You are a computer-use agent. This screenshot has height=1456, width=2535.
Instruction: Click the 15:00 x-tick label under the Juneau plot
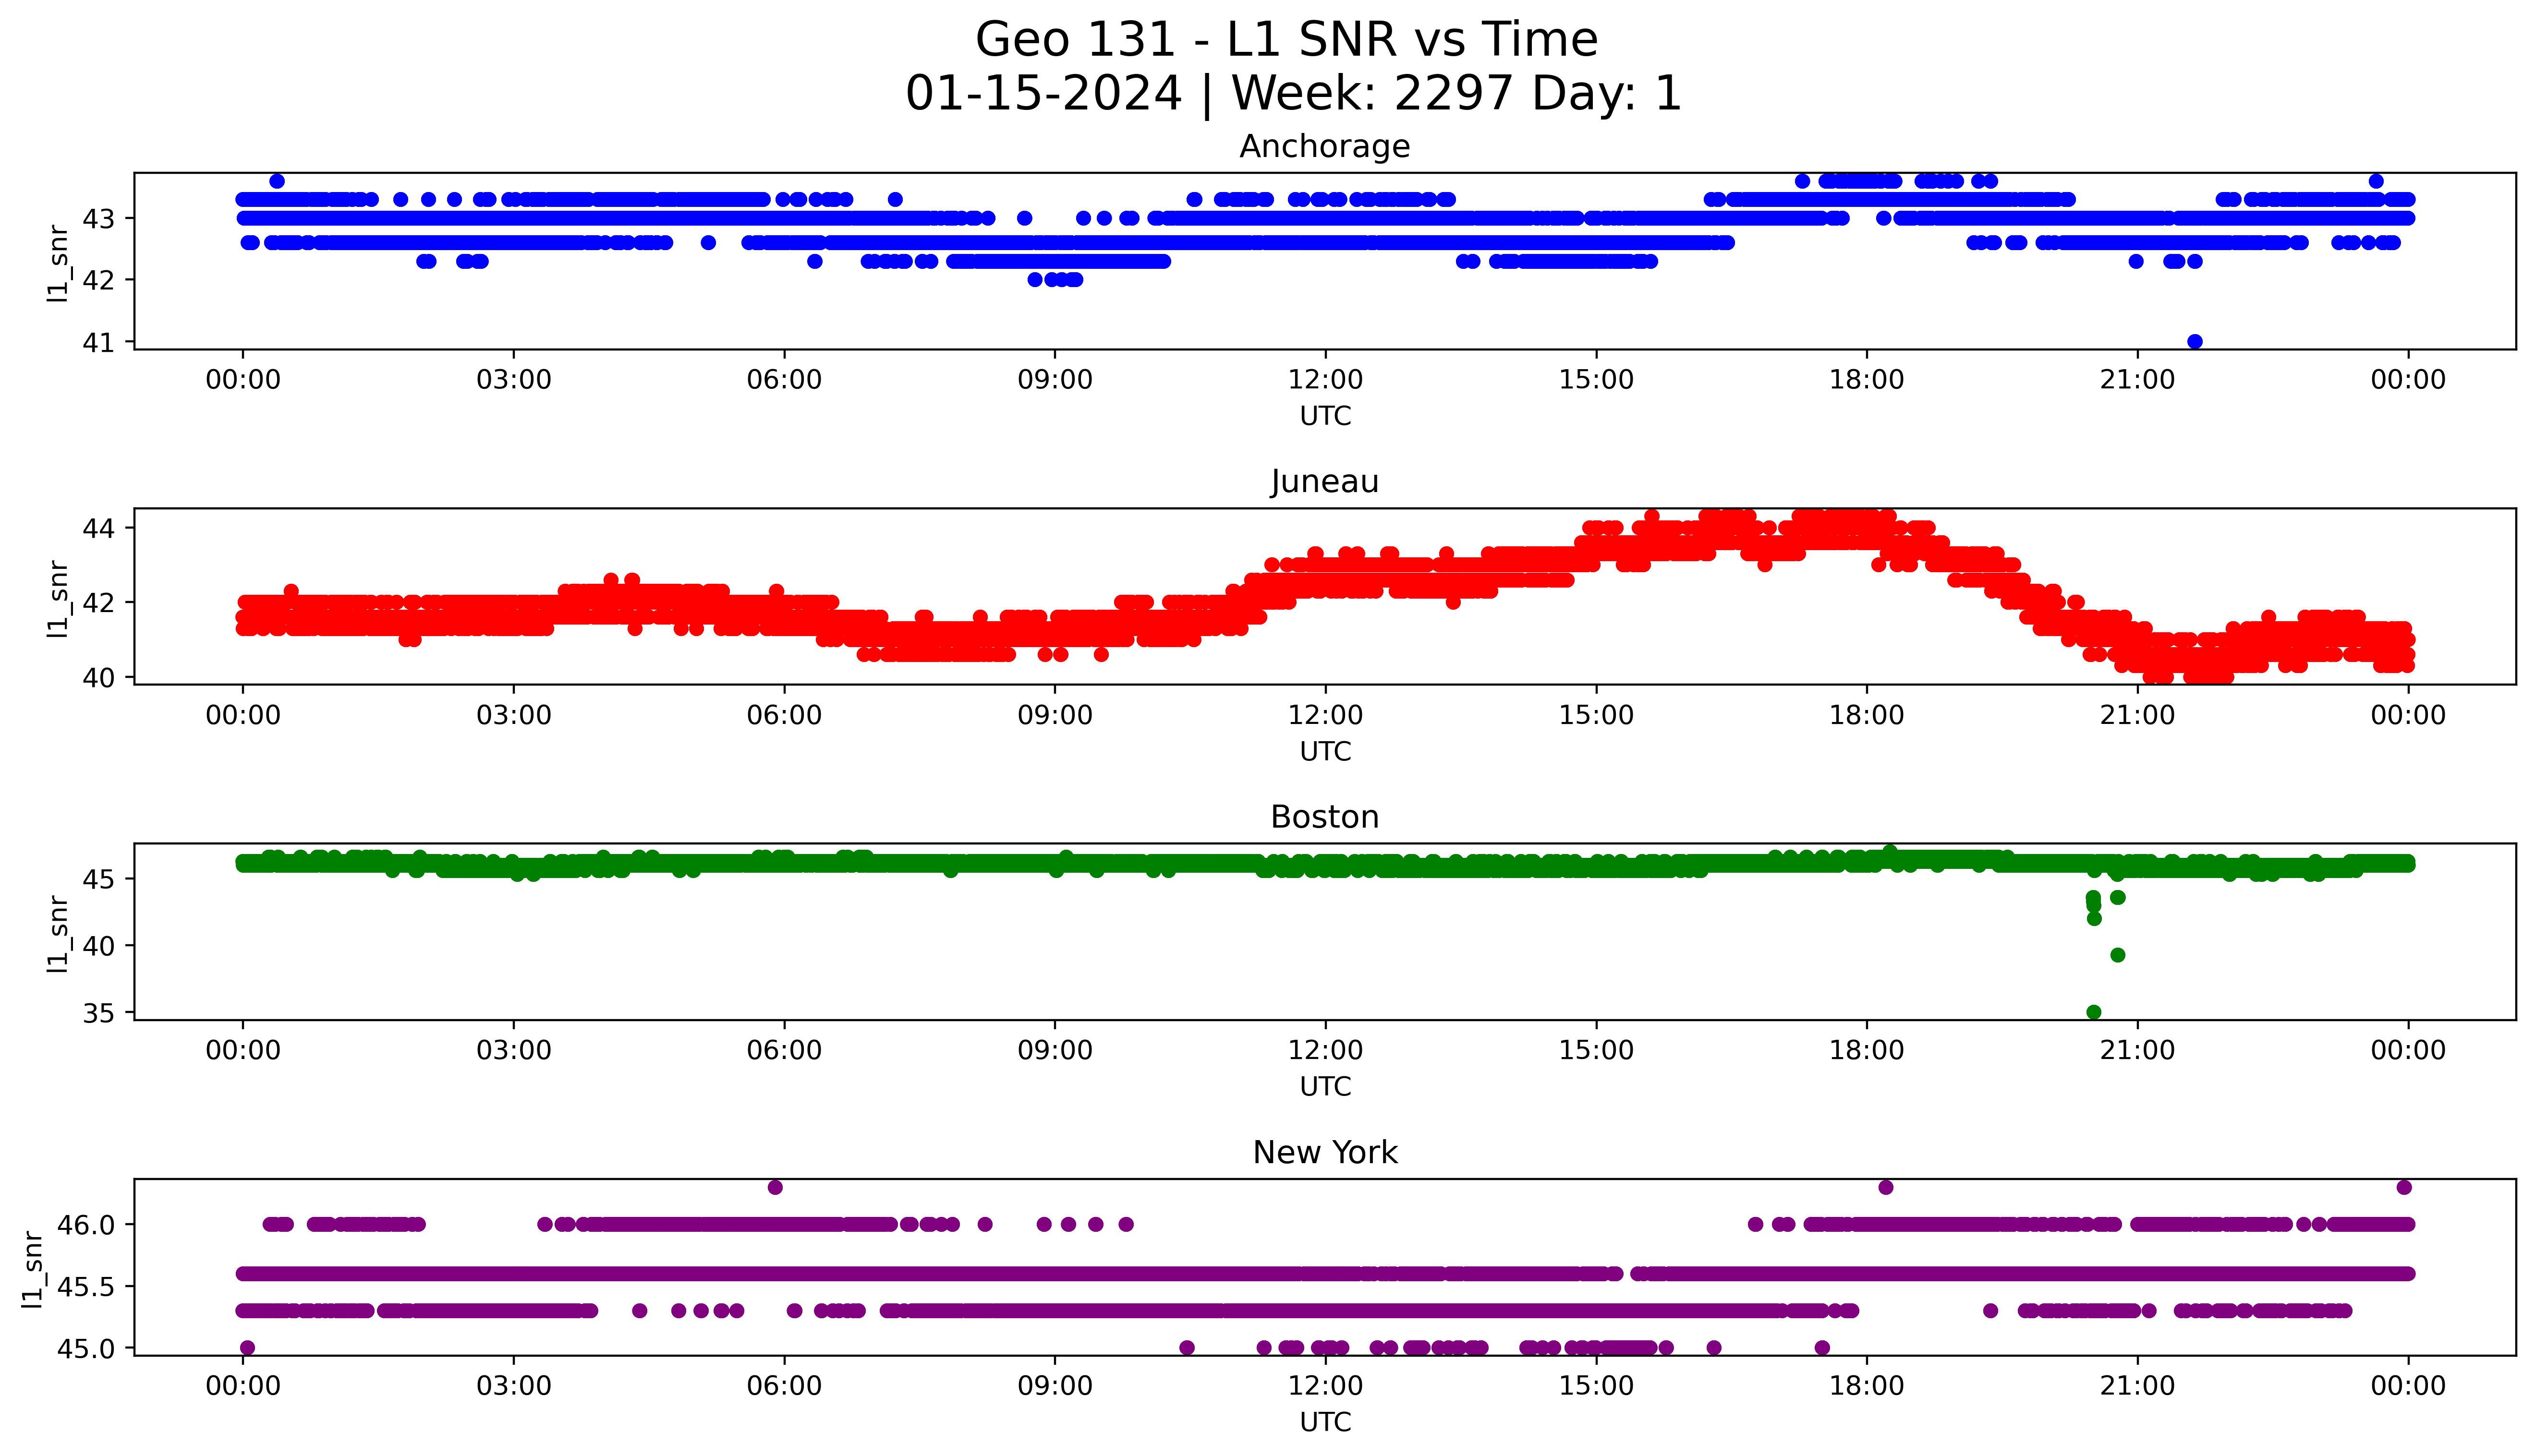click(x=1596, y=715)
